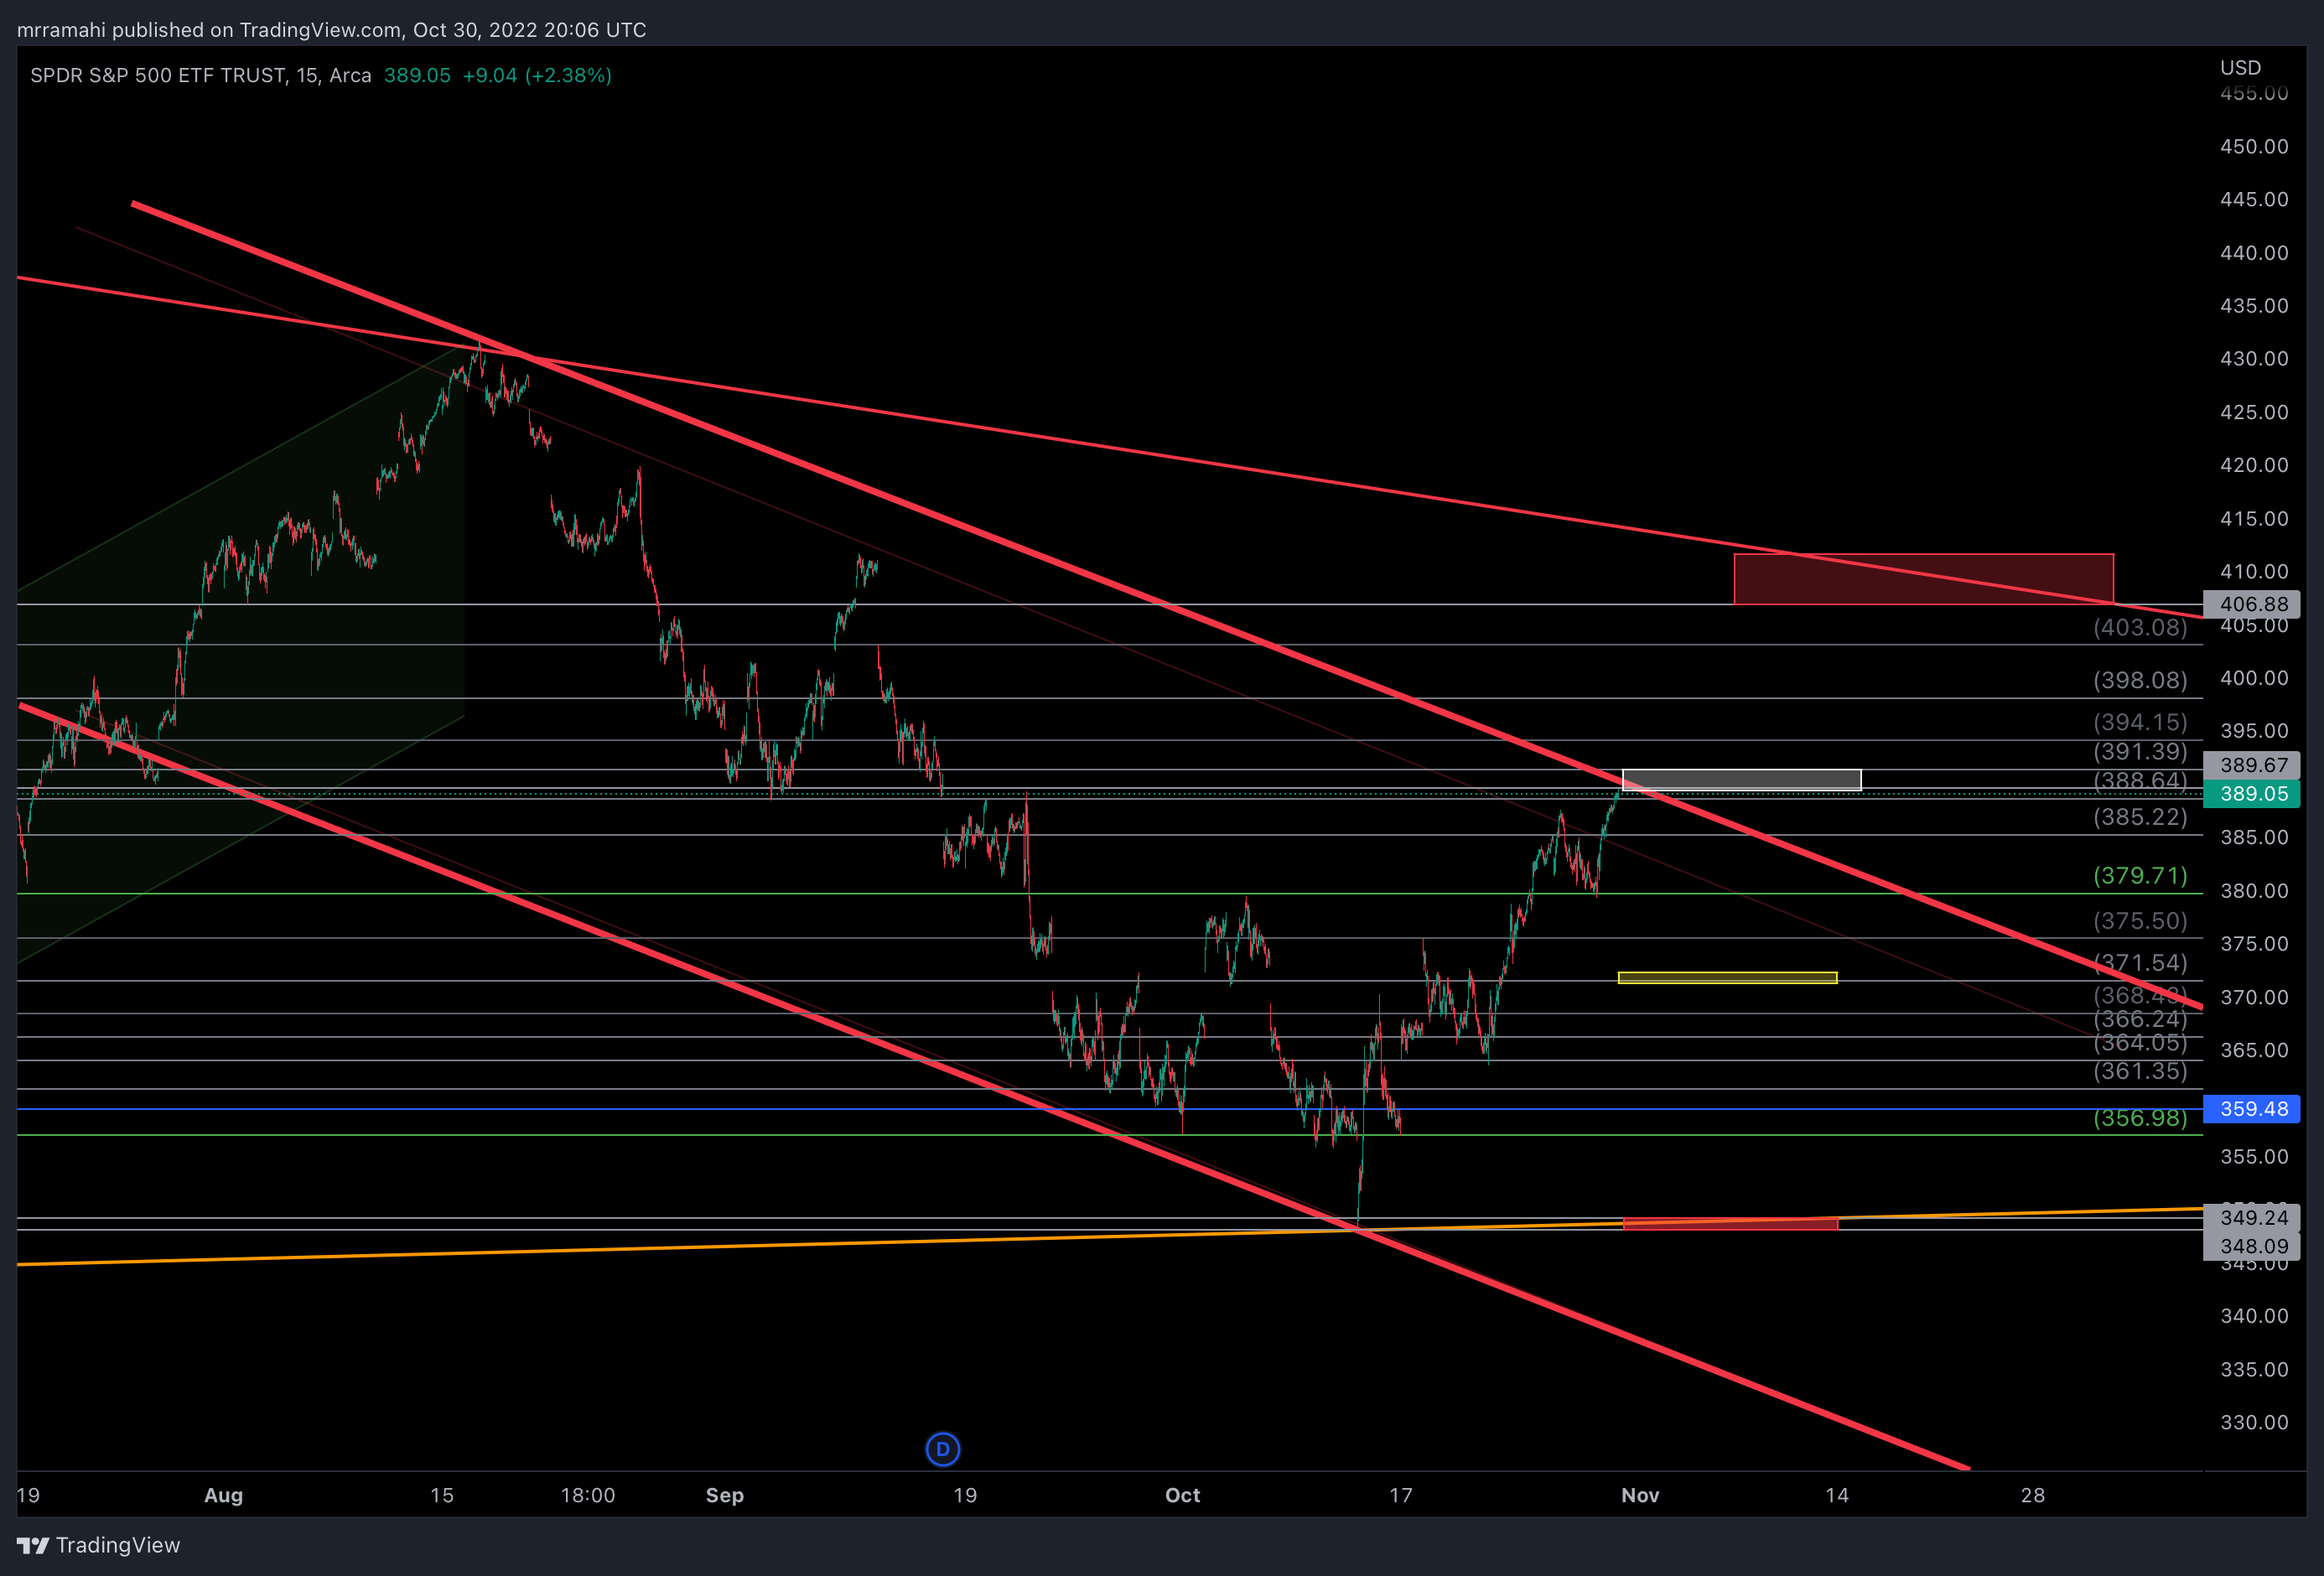Click the green (379.71) level label

[x=2140, y=875]
